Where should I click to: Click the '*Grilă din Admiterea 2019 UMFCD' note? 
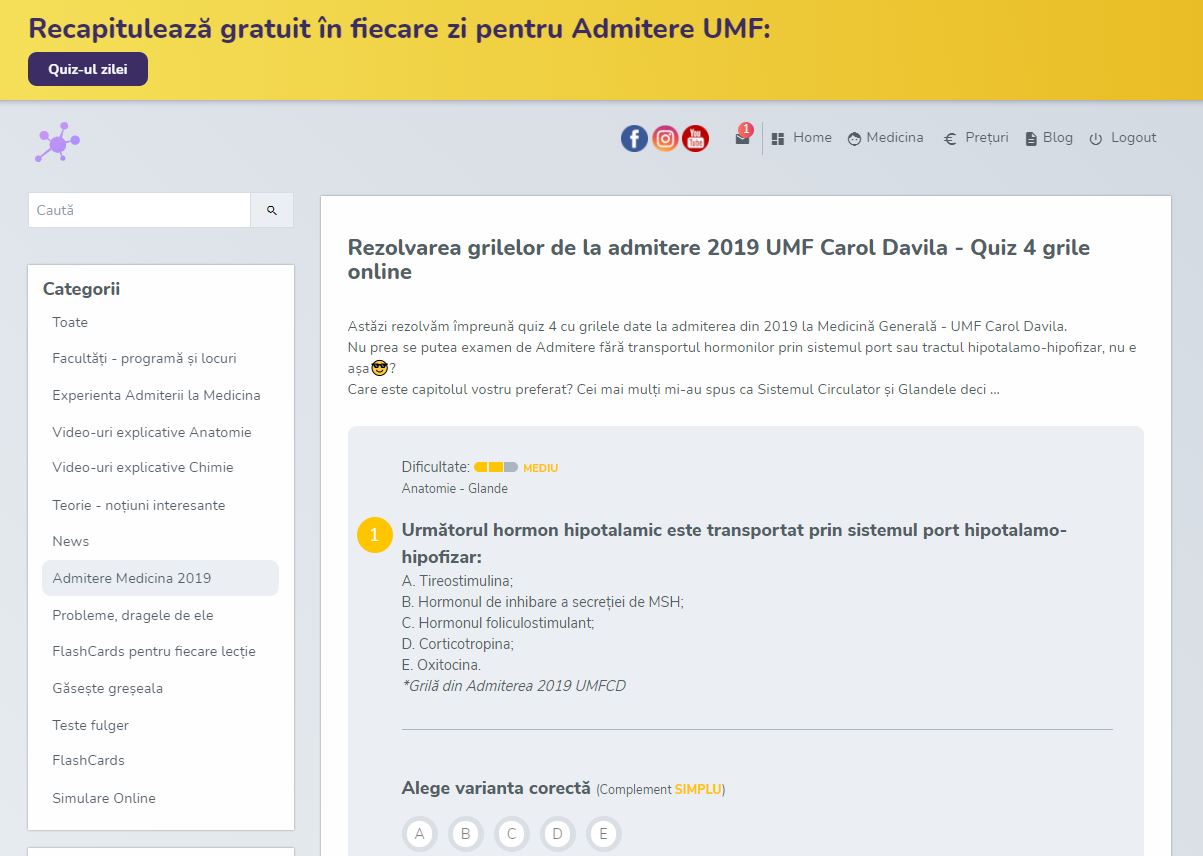pyautogui.click(x=514, y=686)
